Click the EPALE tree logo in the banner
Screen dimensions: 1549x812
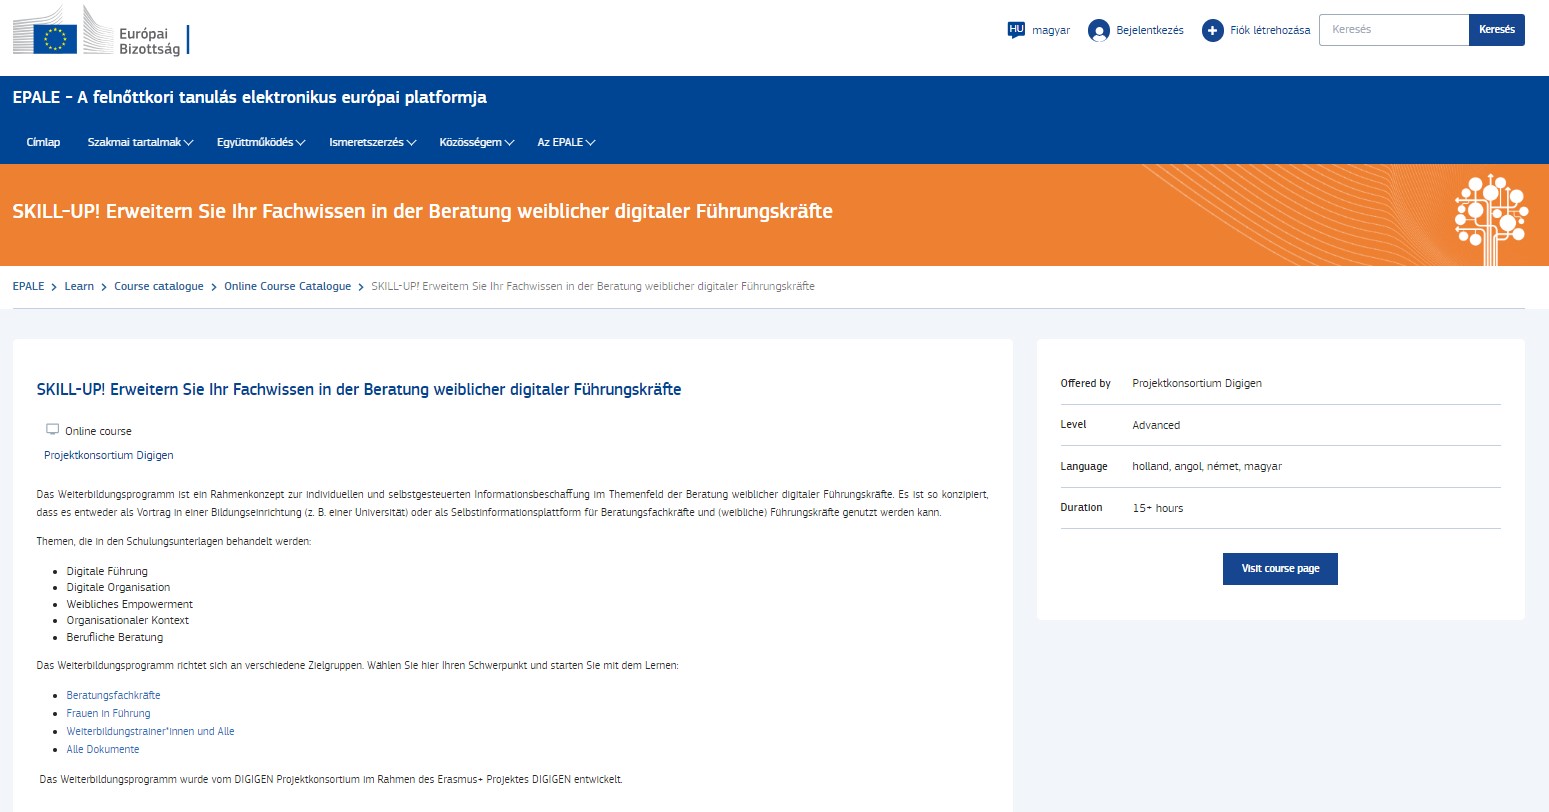[1490, 218]
